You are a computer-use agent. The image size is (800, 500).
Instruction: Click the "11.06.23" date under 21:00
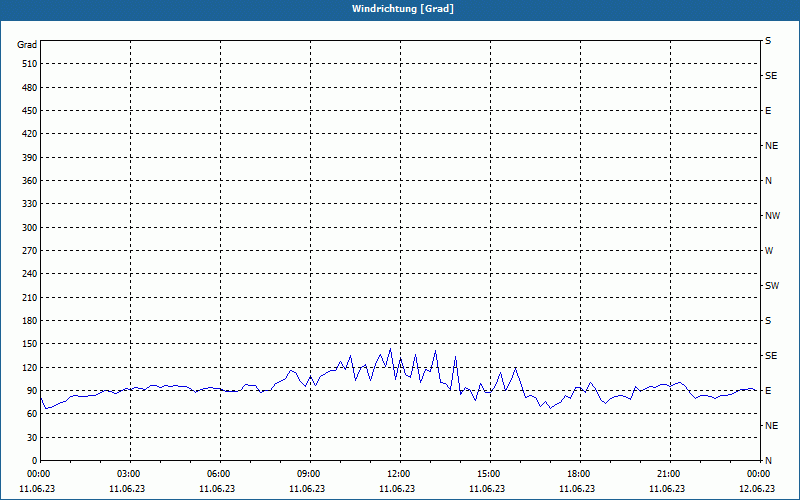(667, 489)
